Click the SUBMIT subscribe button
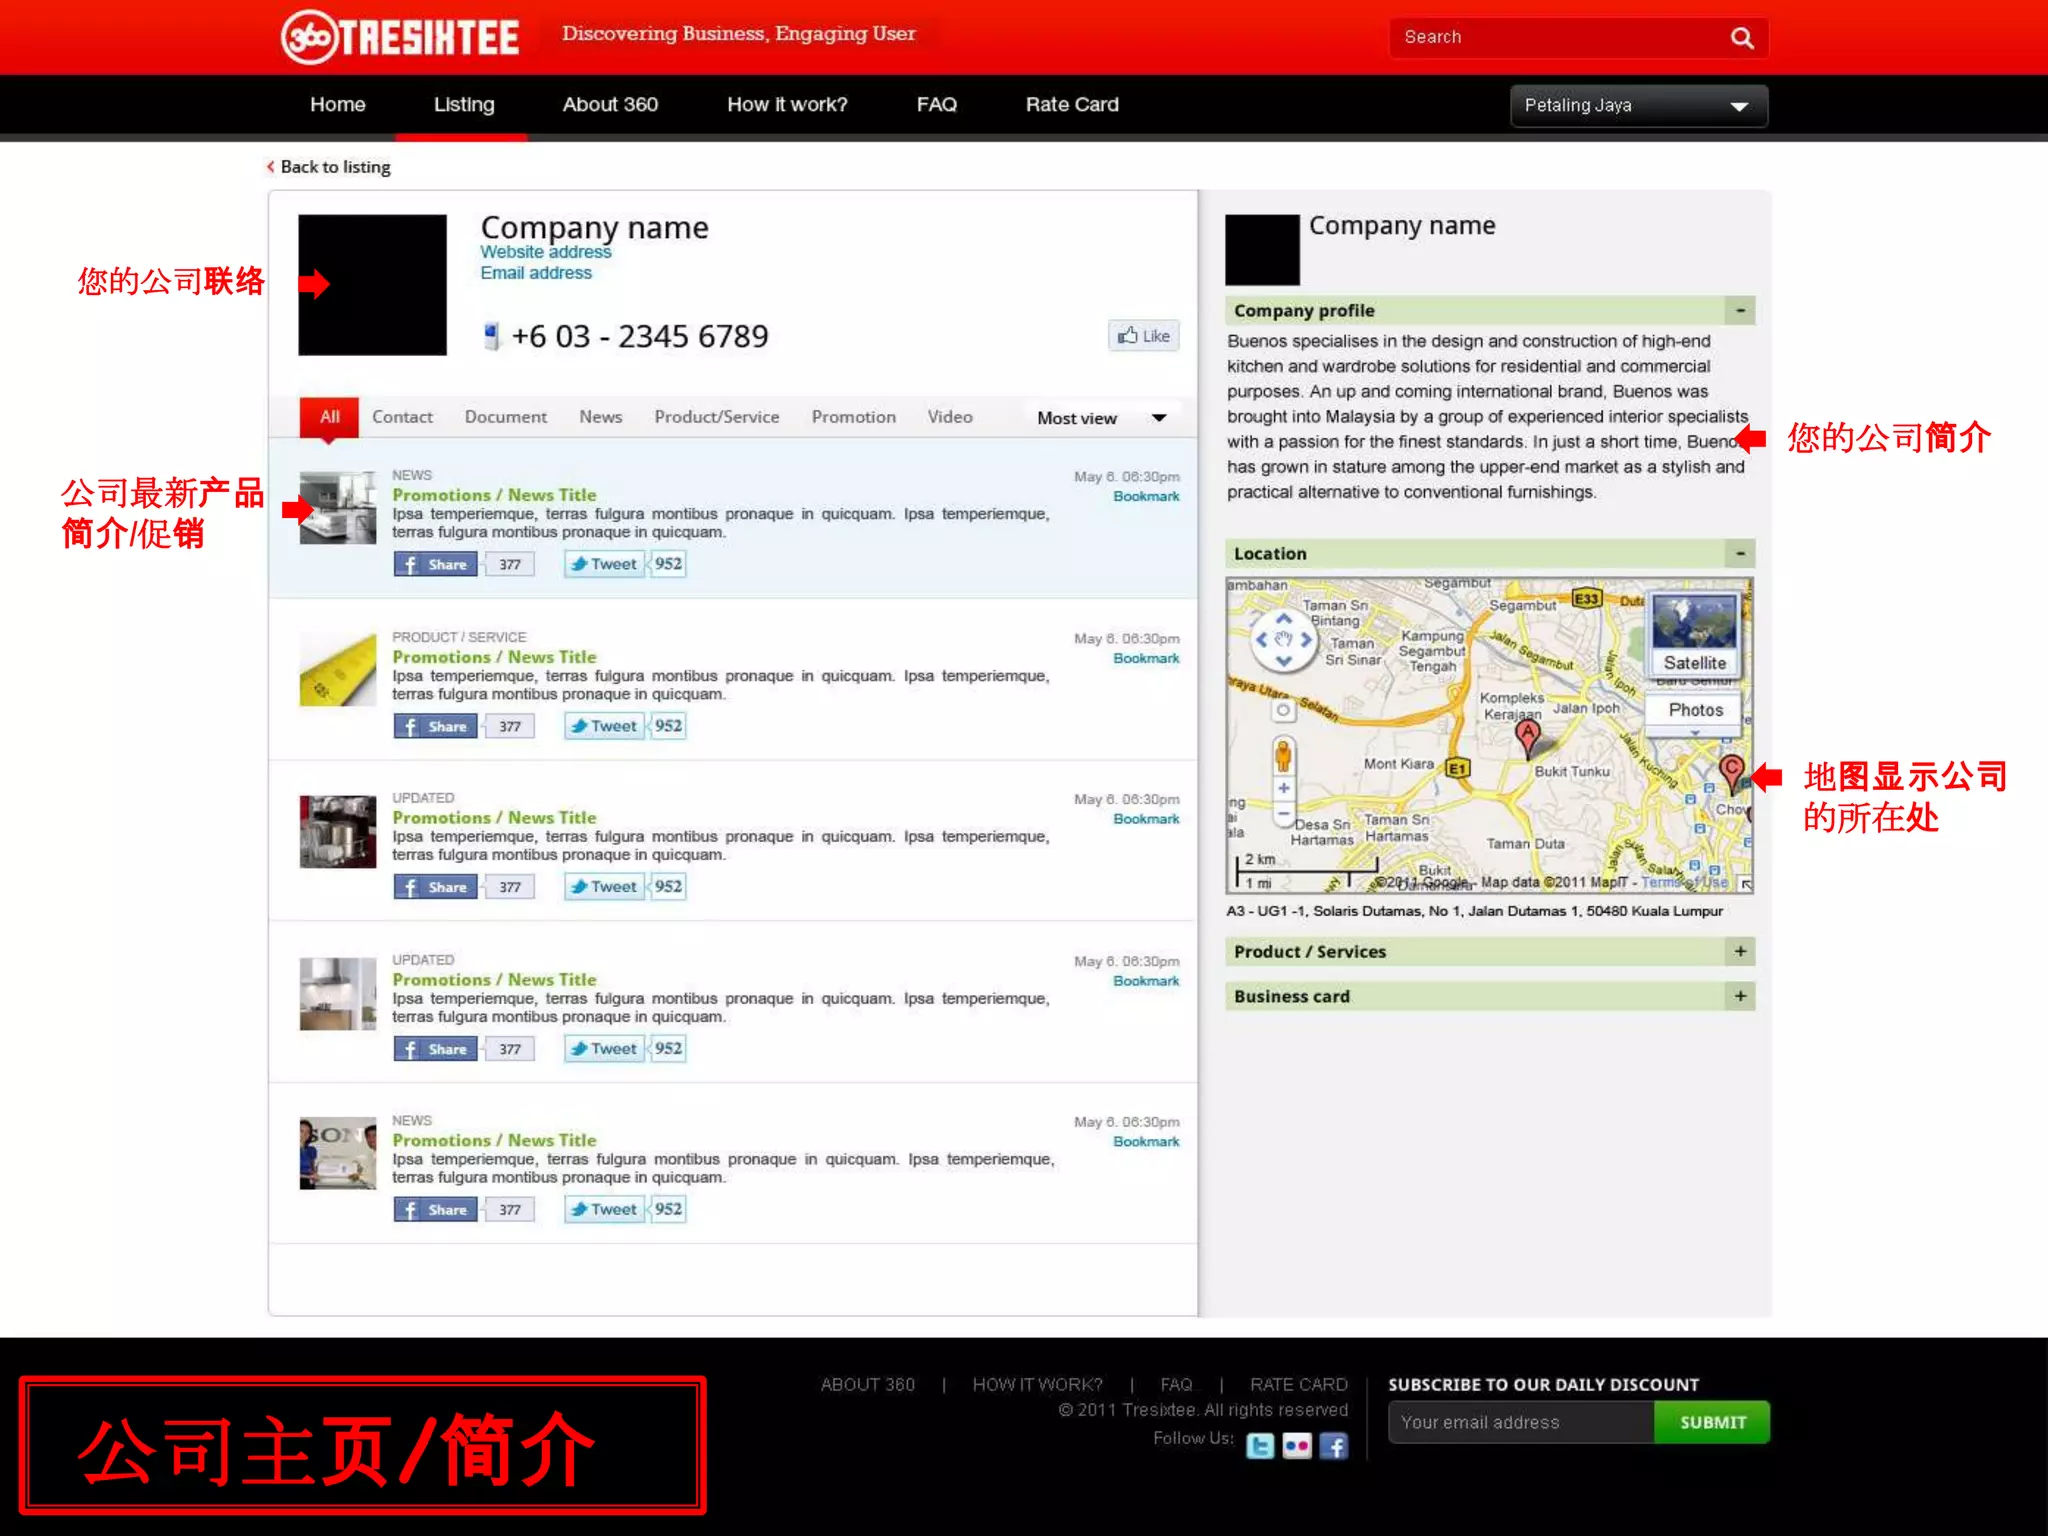This screenshot has width=2048, height=1536. (1712, 1422)
